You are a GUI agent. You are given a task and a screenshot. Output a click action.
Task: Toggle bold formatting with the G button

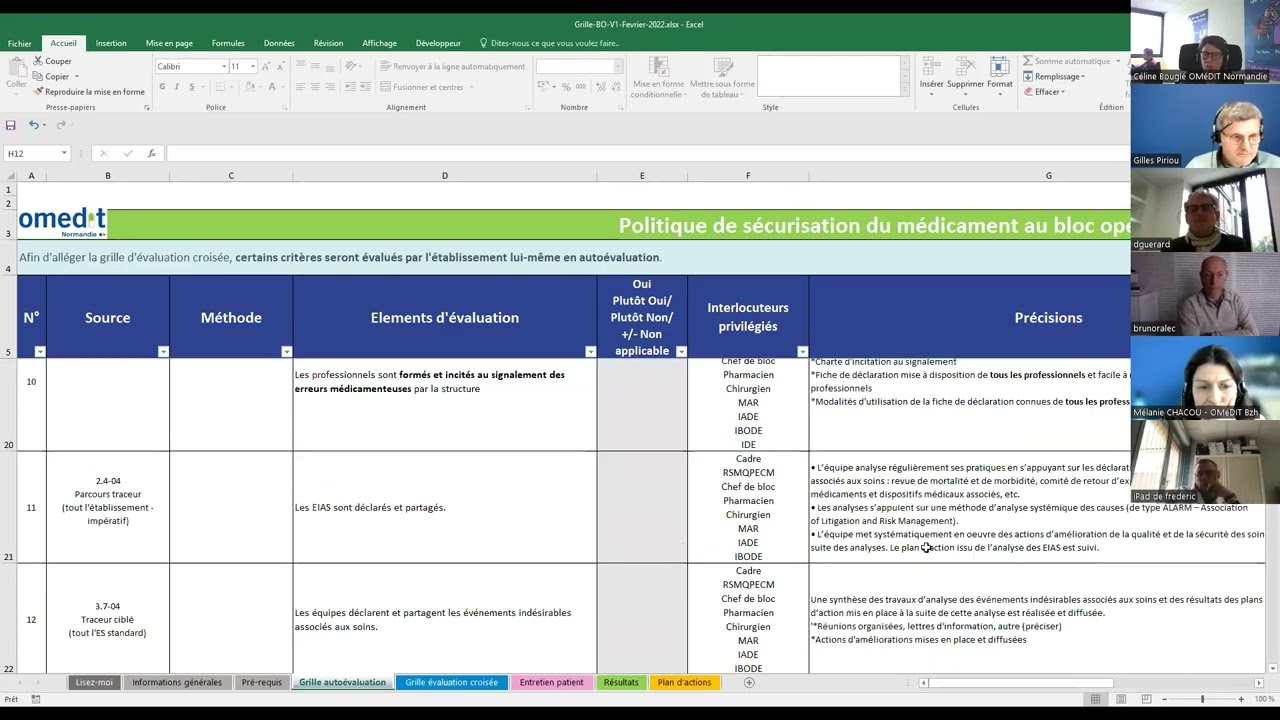(x=162, y=87)
